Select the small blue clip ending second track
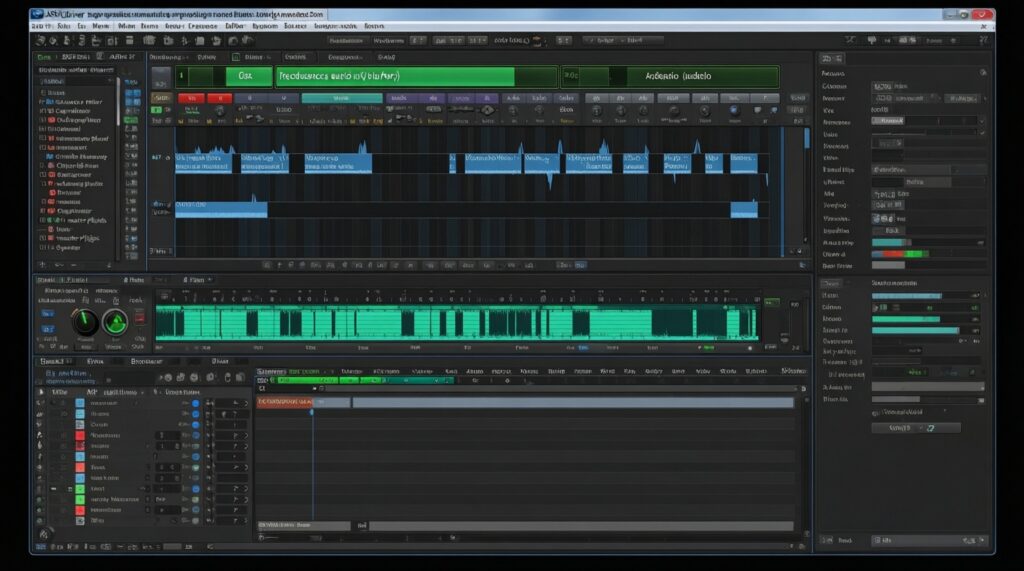The image size is (1024, 571). [744, 209]
